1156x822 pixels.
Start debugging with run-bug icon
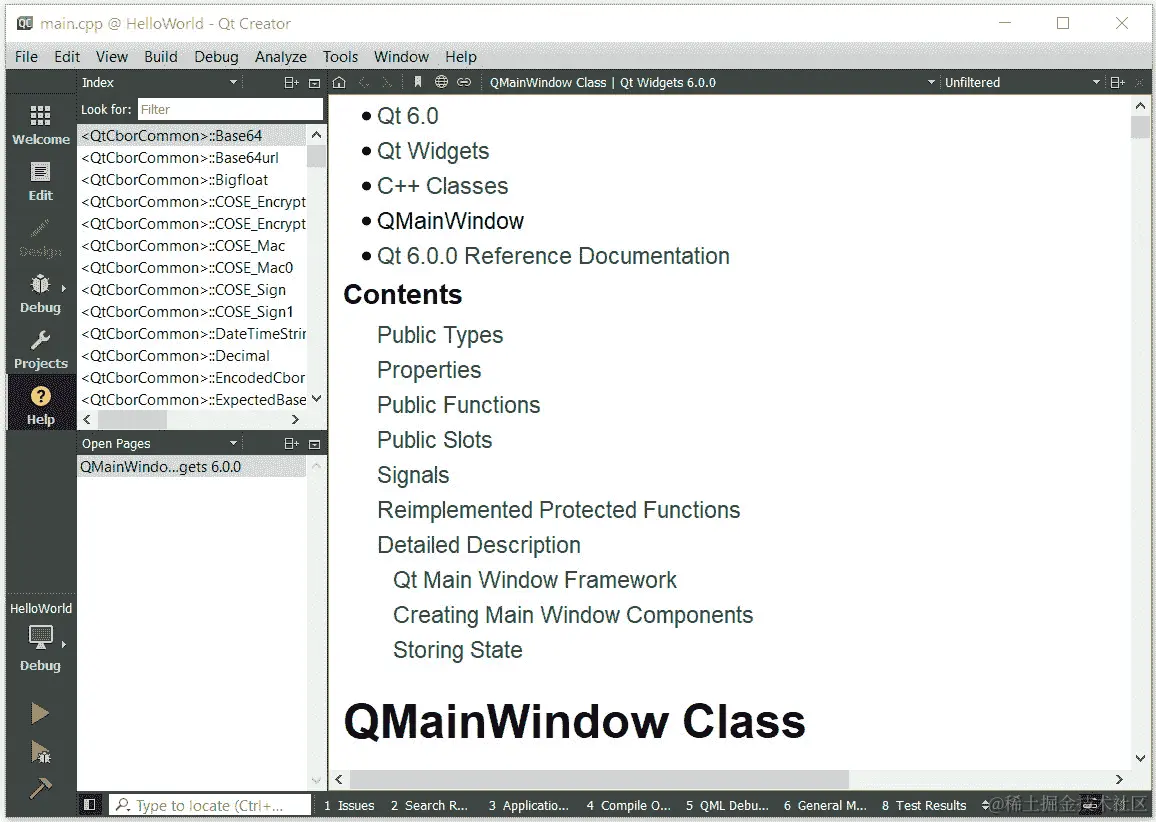coord(41,751)
